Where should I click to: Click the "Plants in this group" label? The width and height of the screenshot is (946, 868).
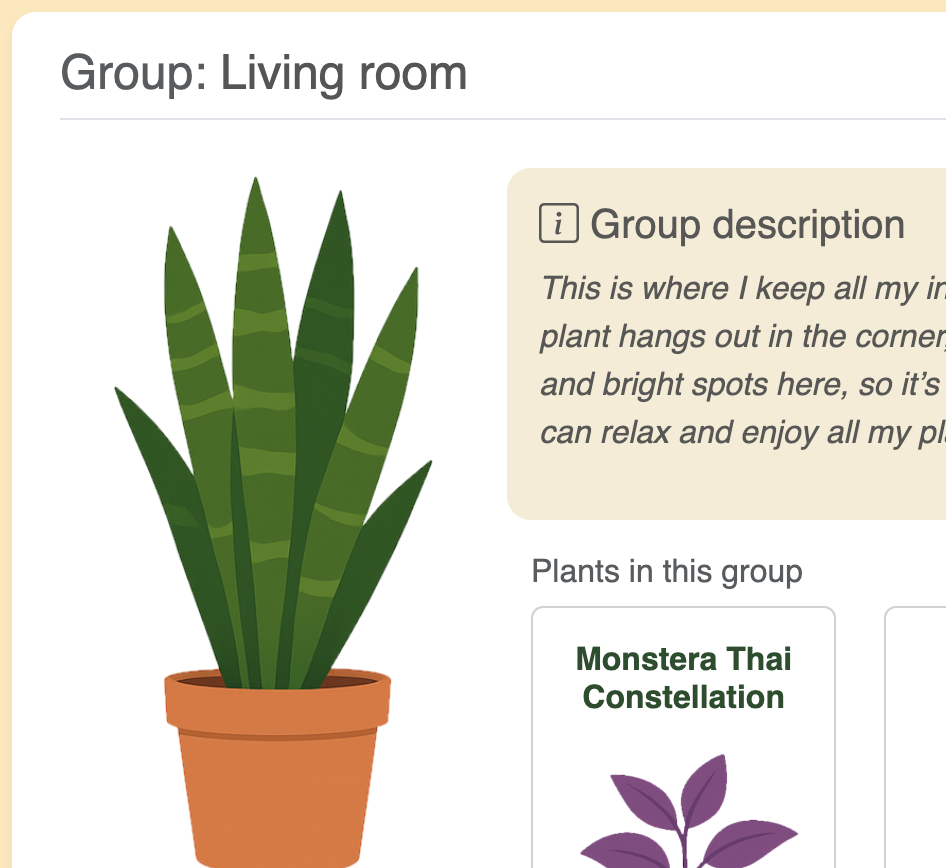tap(667, 571)
